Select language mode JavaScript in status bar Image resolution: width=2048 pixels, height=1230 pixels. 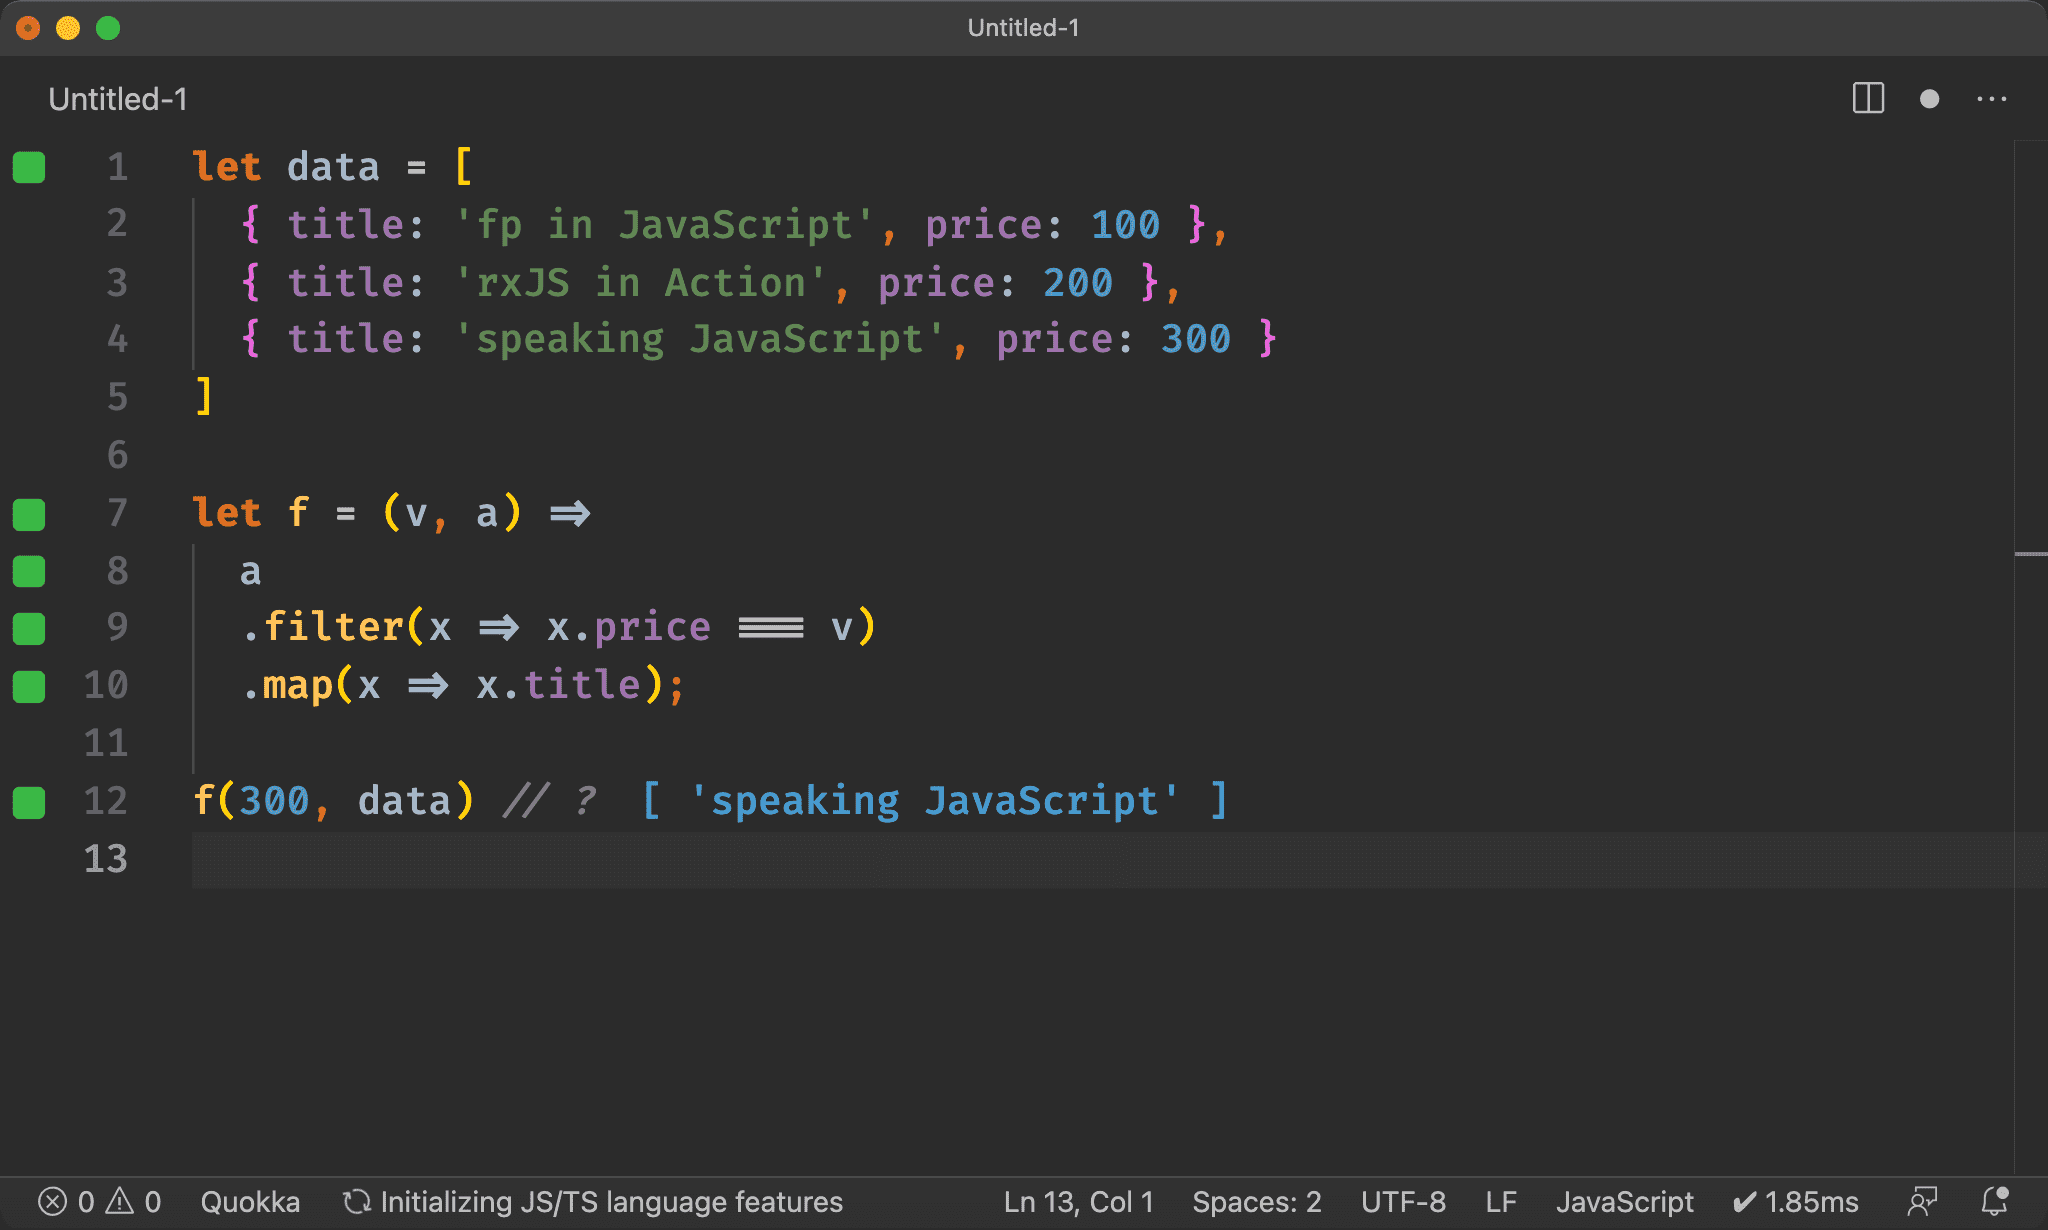(x=1625, y=1201)
